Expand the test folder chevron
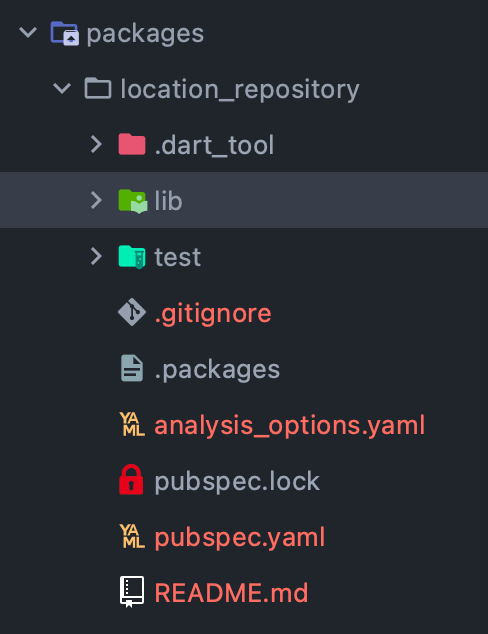Image resolution: width=488 pixels, height=634 pixels. point(96,256)
